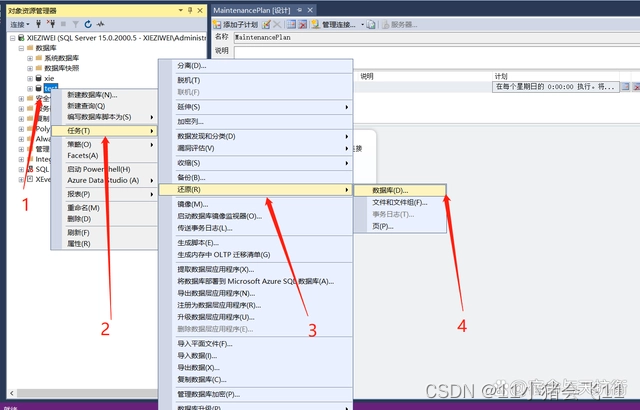Open the 任务(T) submenu

(x=104, y=131)
